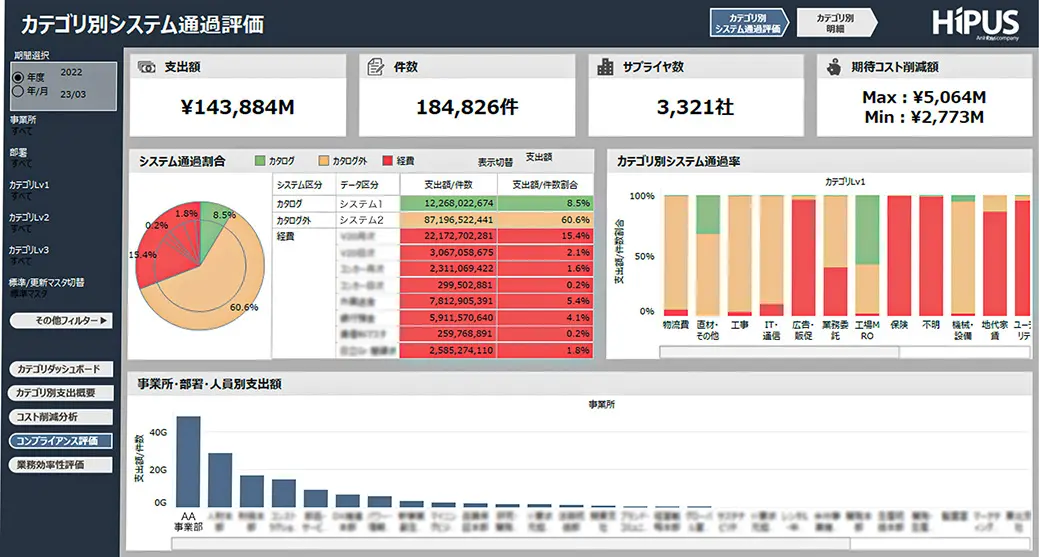1039x557 pixels.
Task: Click the 機械・設備 stacked bar
Action: point(963,255)
